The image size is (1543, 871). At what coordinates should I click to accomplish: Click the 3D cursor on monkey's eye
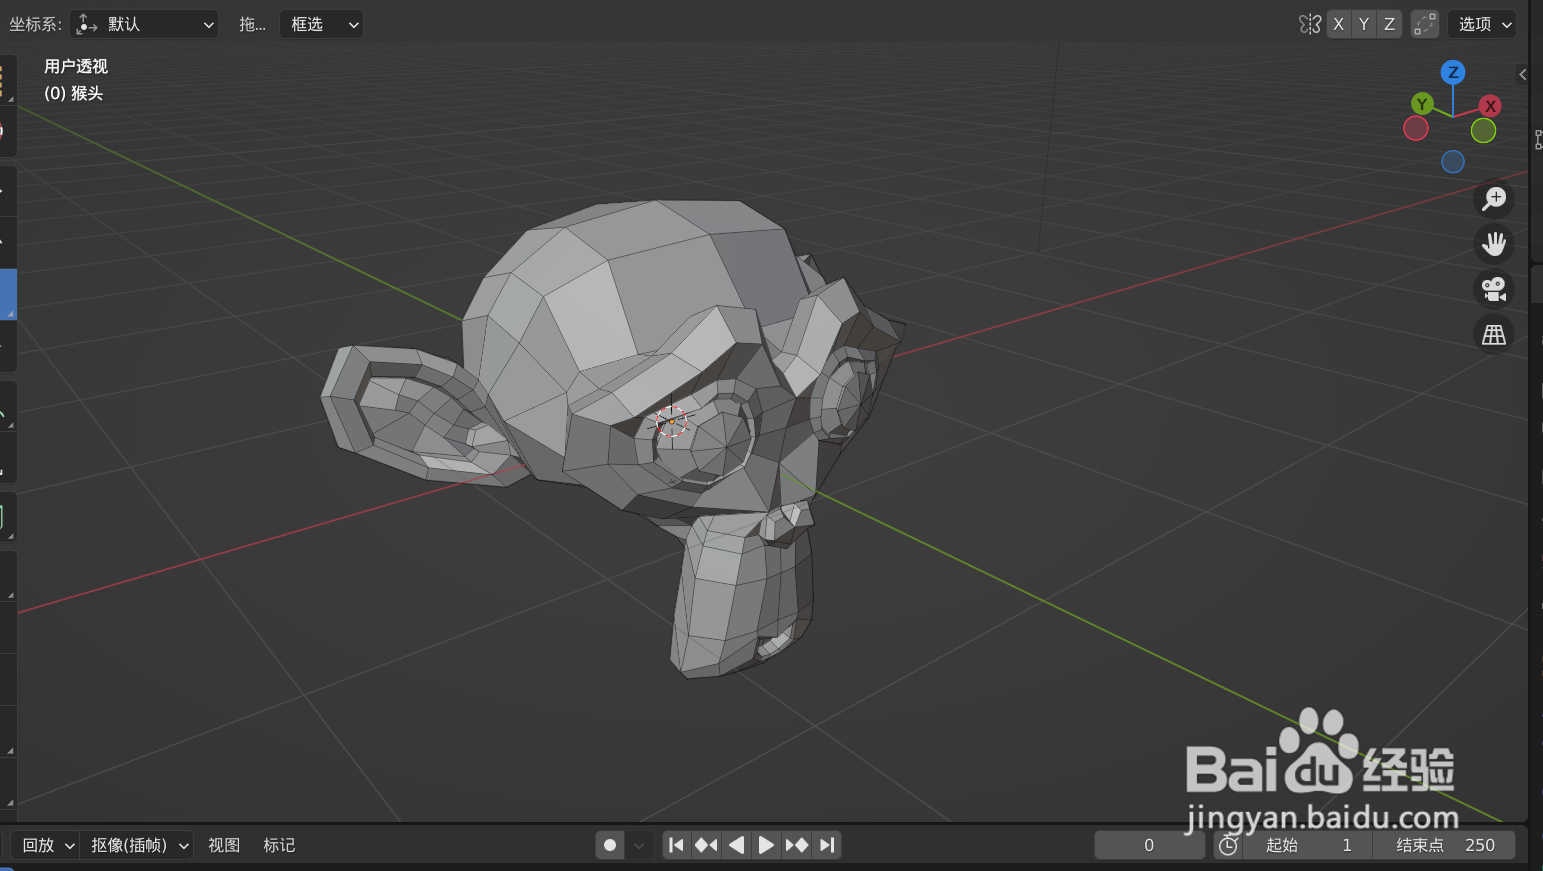click(672, 421)
